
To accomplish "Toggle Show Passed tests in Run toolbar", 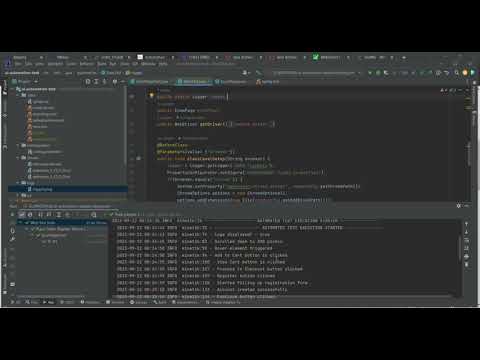I will click(x=22, y=215).
